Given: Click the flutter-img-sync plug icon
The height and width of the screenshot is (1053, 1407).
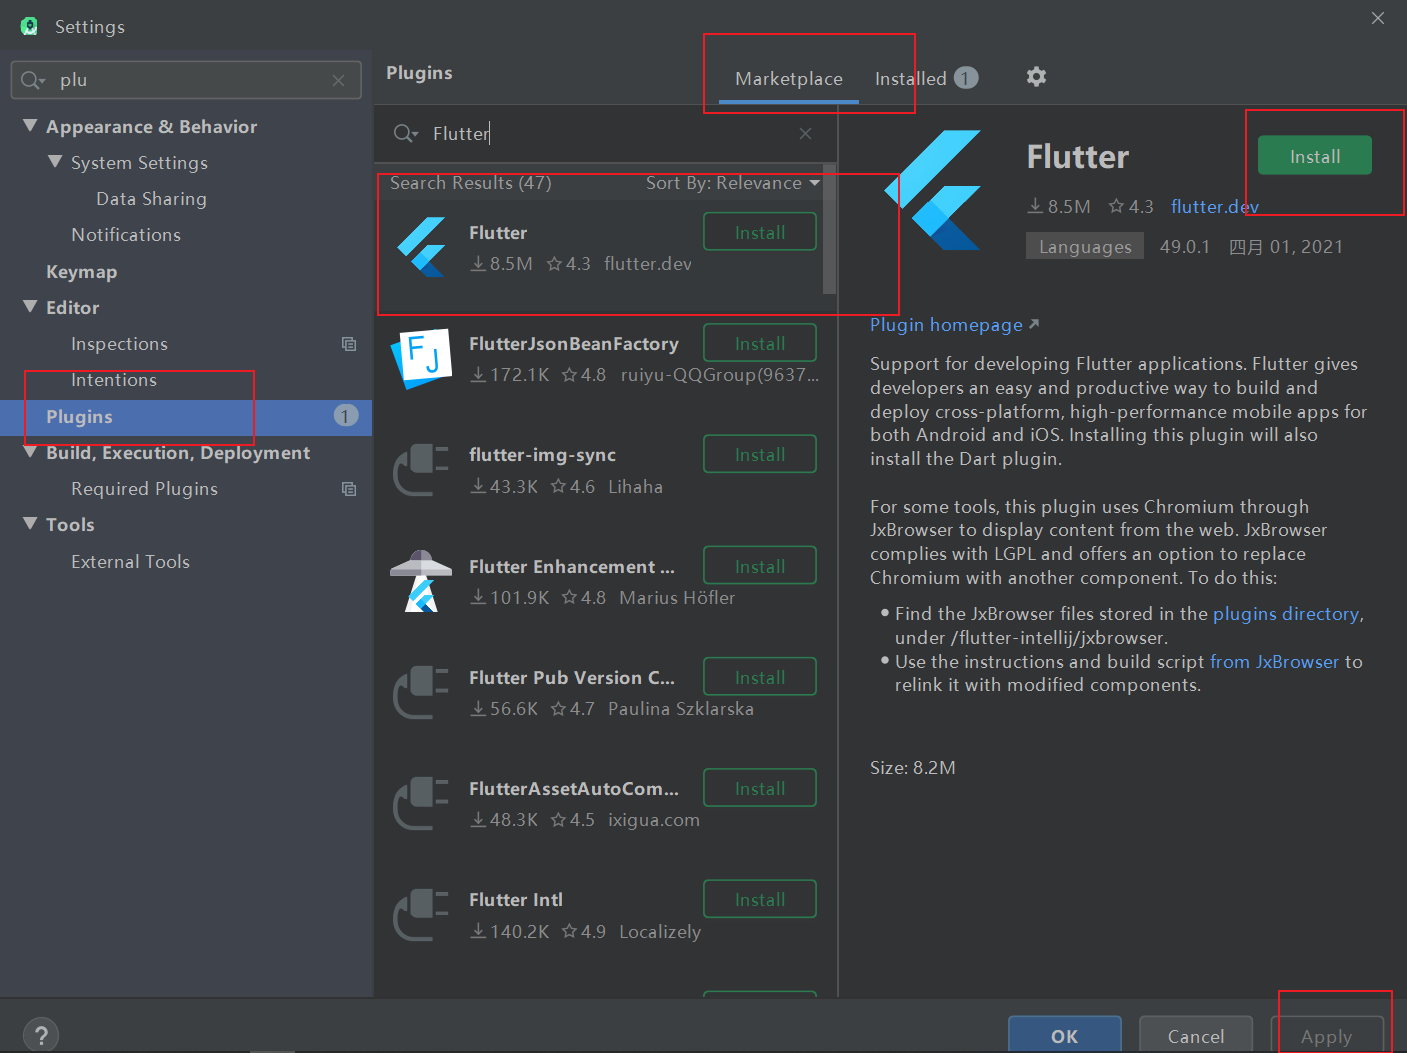Looking at the screenshot, I should 421,470.
